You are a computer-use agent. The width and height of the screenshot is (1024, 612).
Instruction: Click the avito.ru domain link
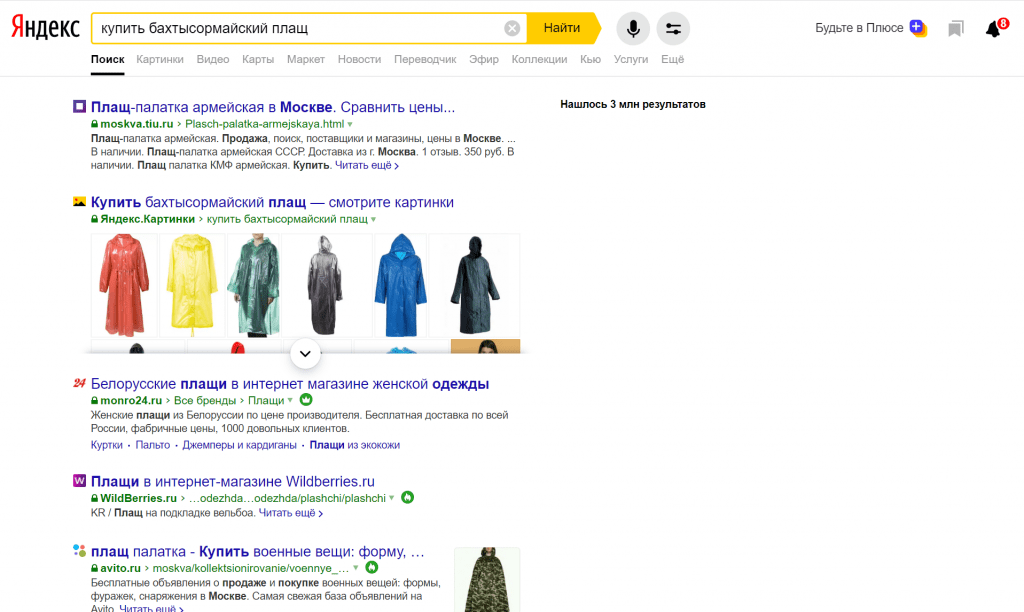tap(120, 568)
